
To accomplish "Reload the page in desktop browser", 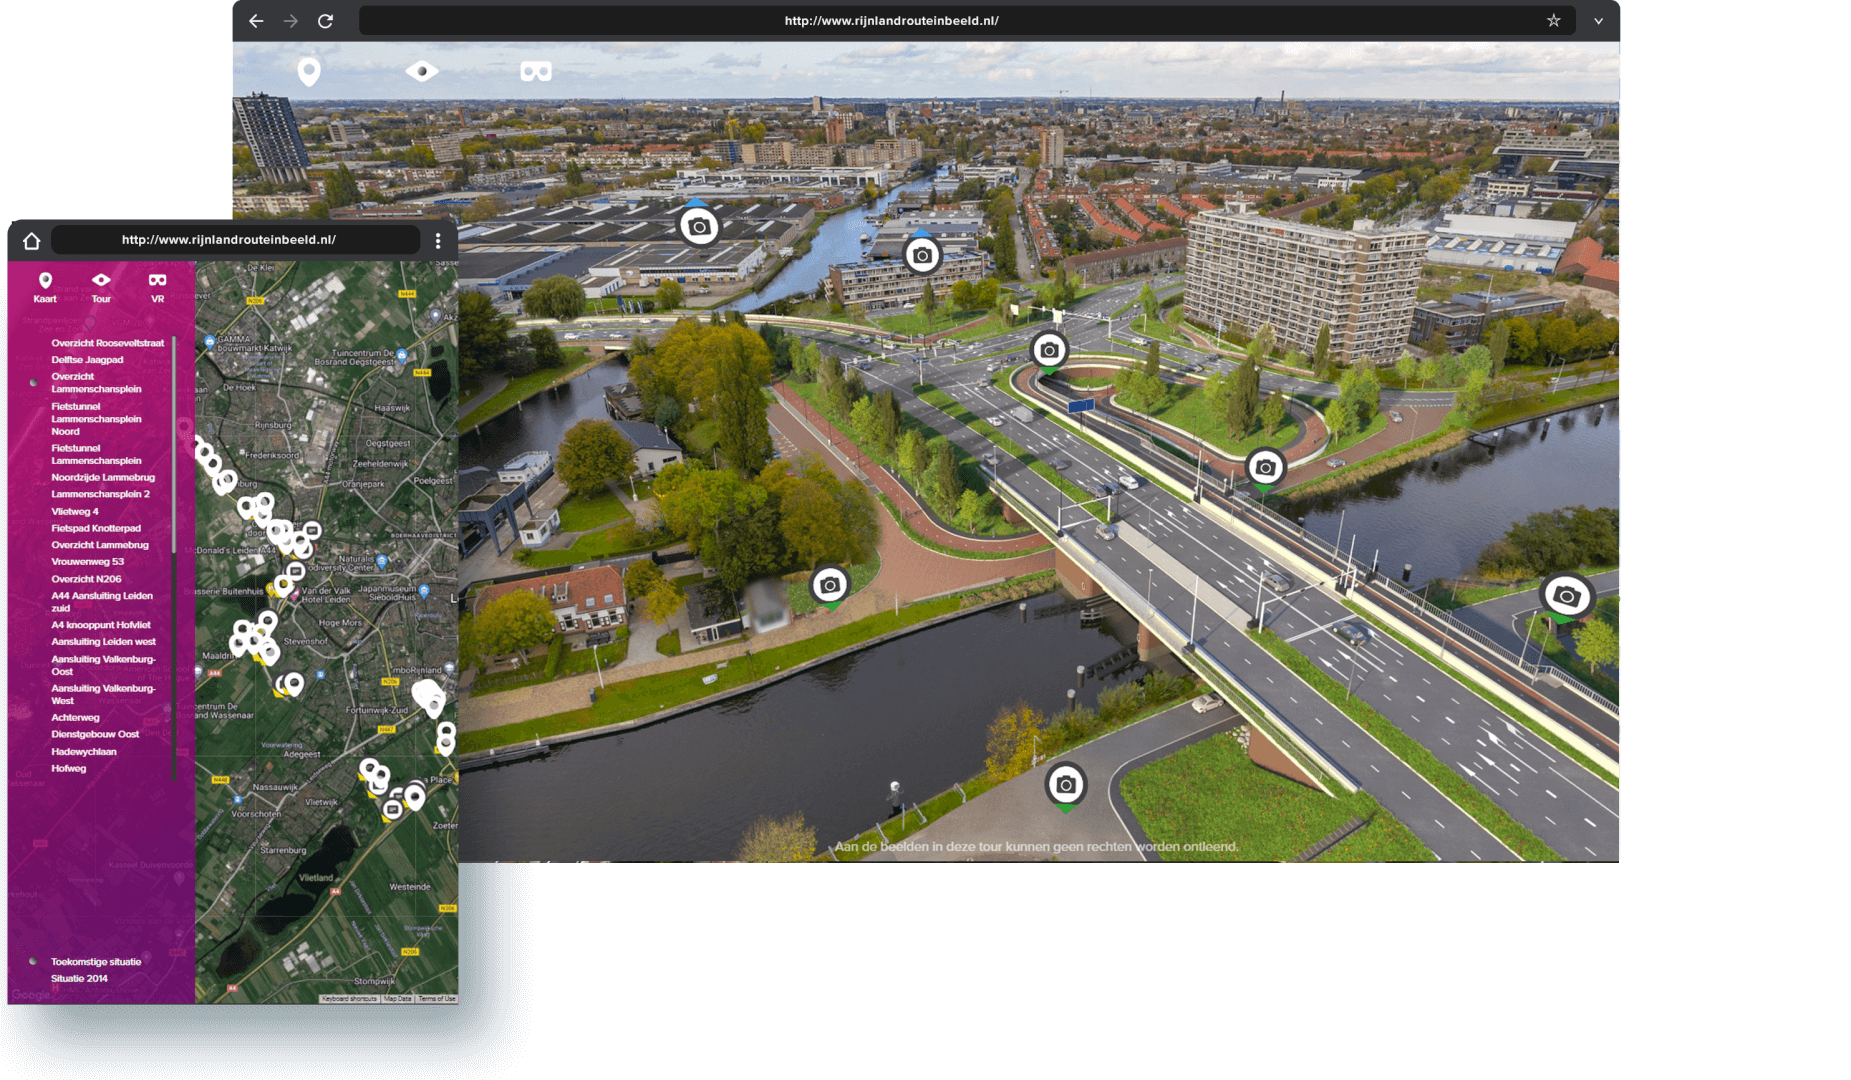I will (x=325, y=21).
